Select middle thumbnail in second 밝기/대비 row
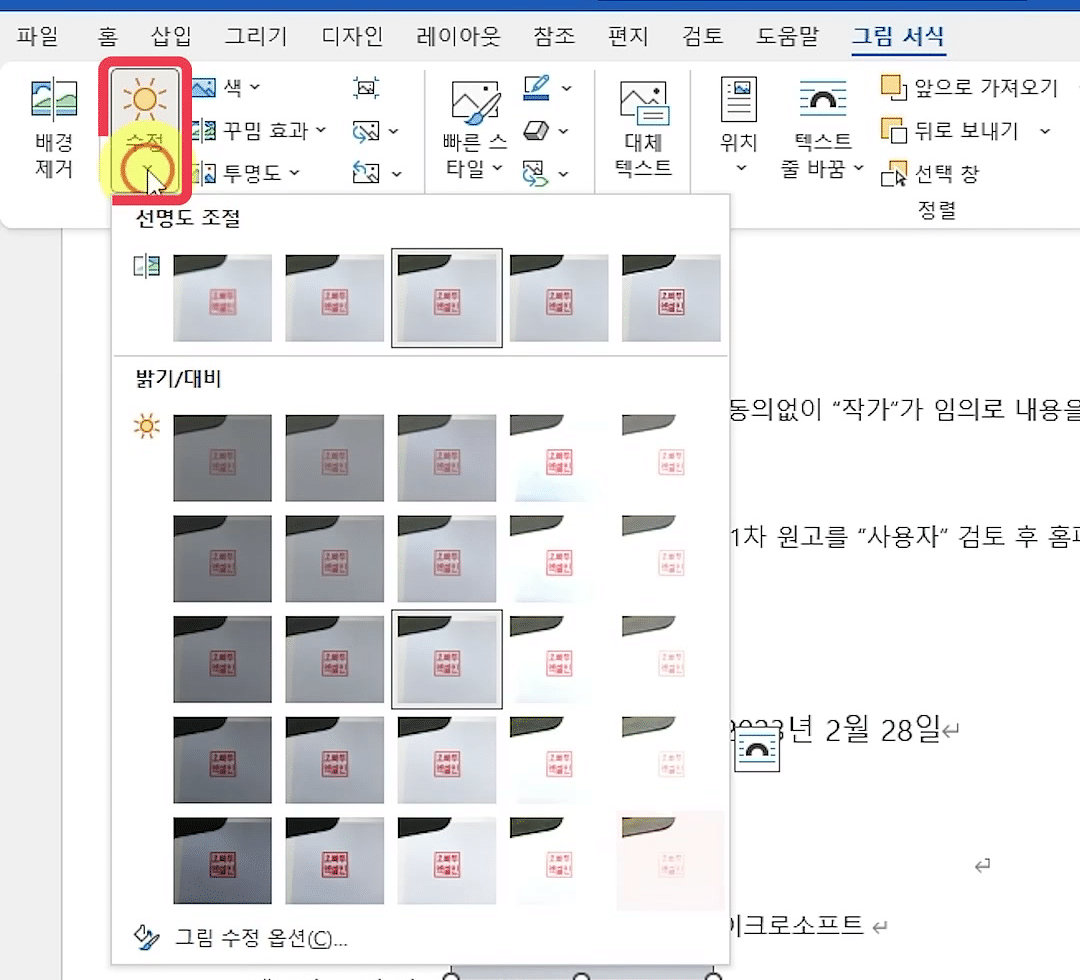This screenshot has height=980, width=1080. coord(447,559)
